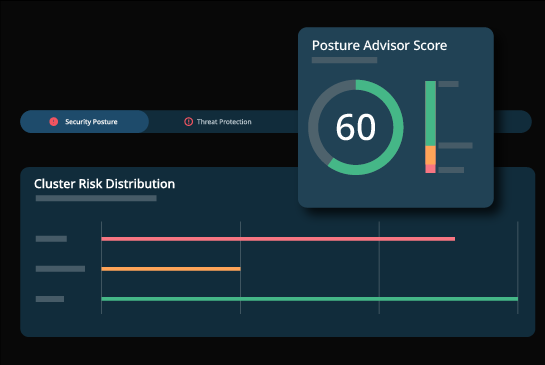Screen dimensions: 545x365
Task: Click the pink bar in Cluster Risk Distribution
Action: click(278, 239)
